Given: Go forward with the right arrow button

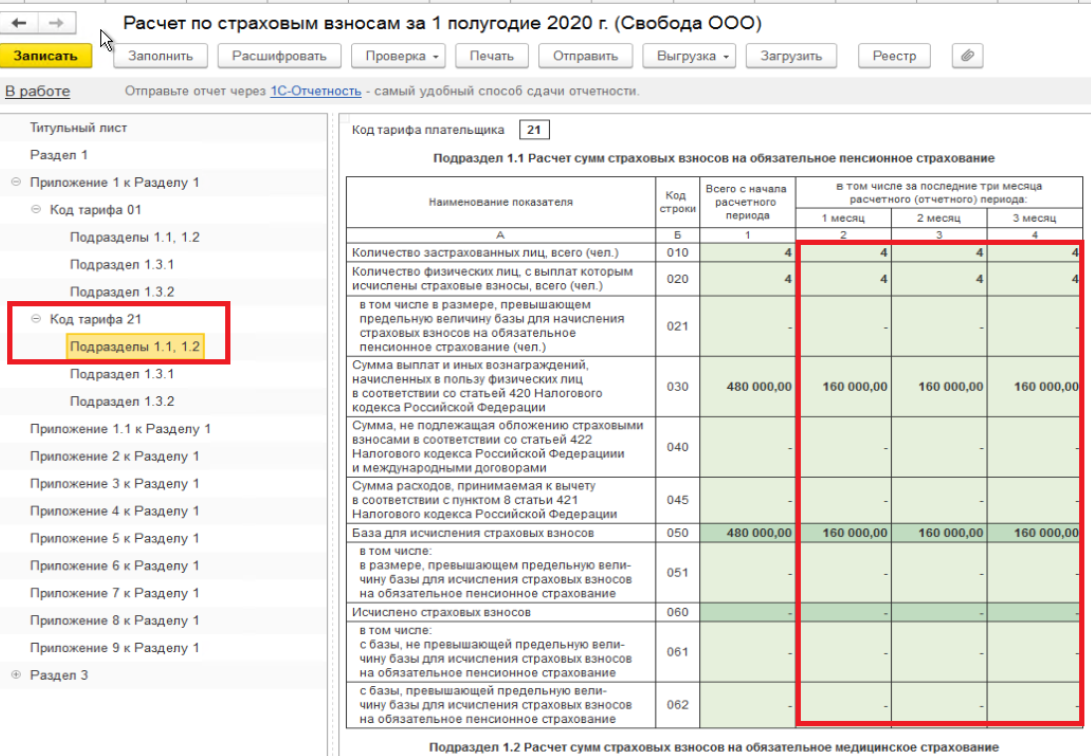Looking at the screenshot, I should 57,23.
